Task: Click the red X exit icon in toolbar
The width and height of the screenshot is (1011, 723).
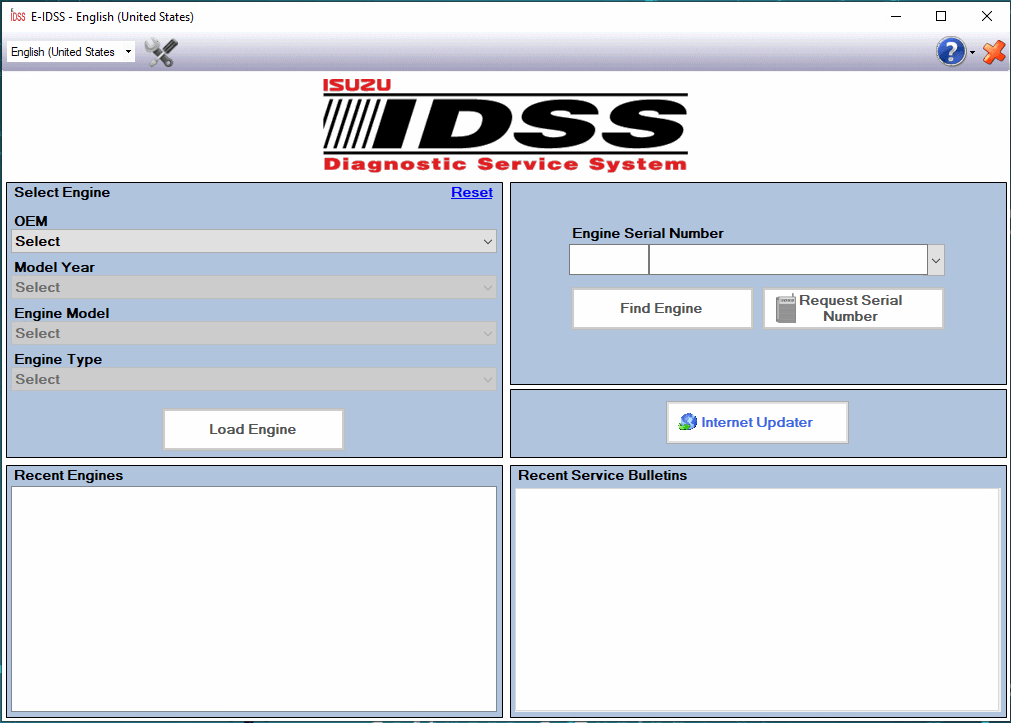Action: click(x=993, y=51)
